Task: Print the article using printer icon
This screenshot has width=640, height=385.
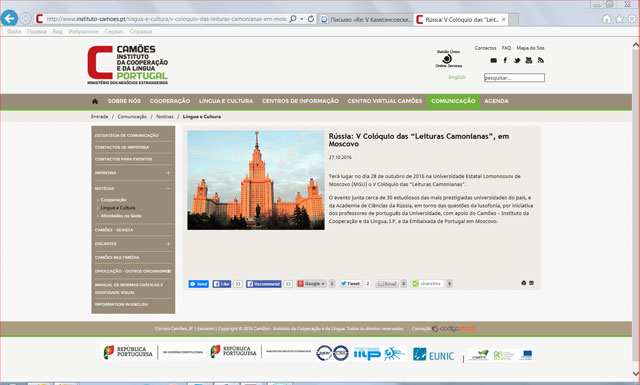Action: [524, 283]
